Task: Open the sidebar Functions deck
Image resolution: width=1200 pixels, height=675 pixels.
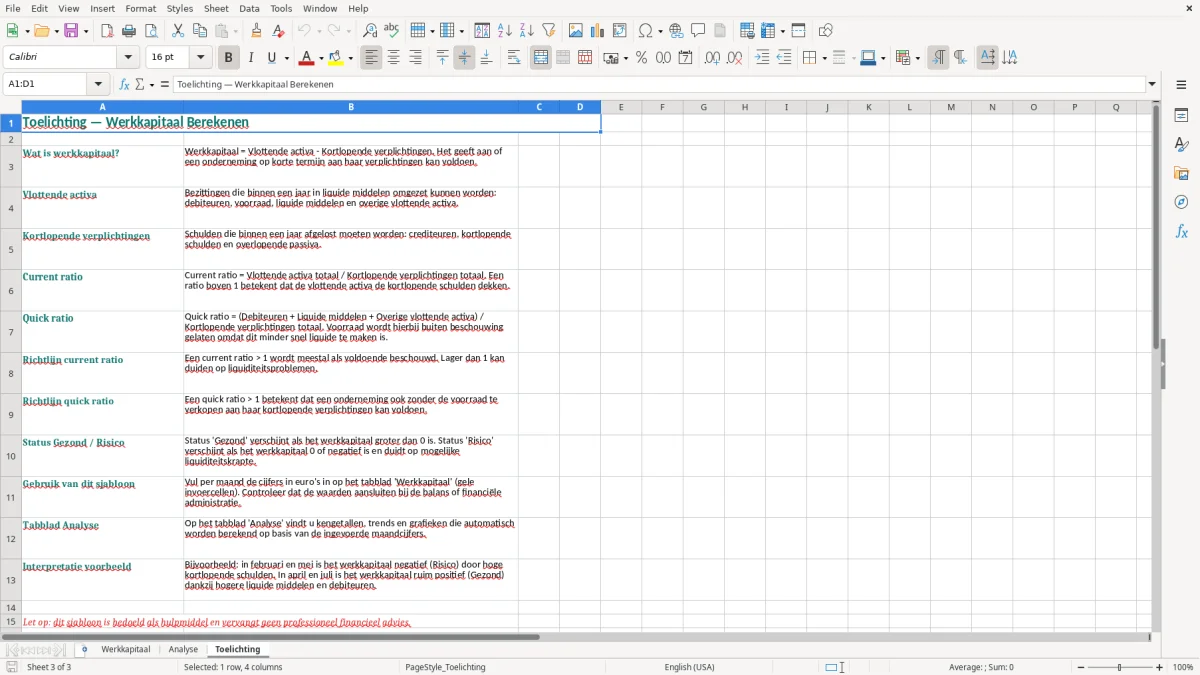Action: (x=1181, y=231)
